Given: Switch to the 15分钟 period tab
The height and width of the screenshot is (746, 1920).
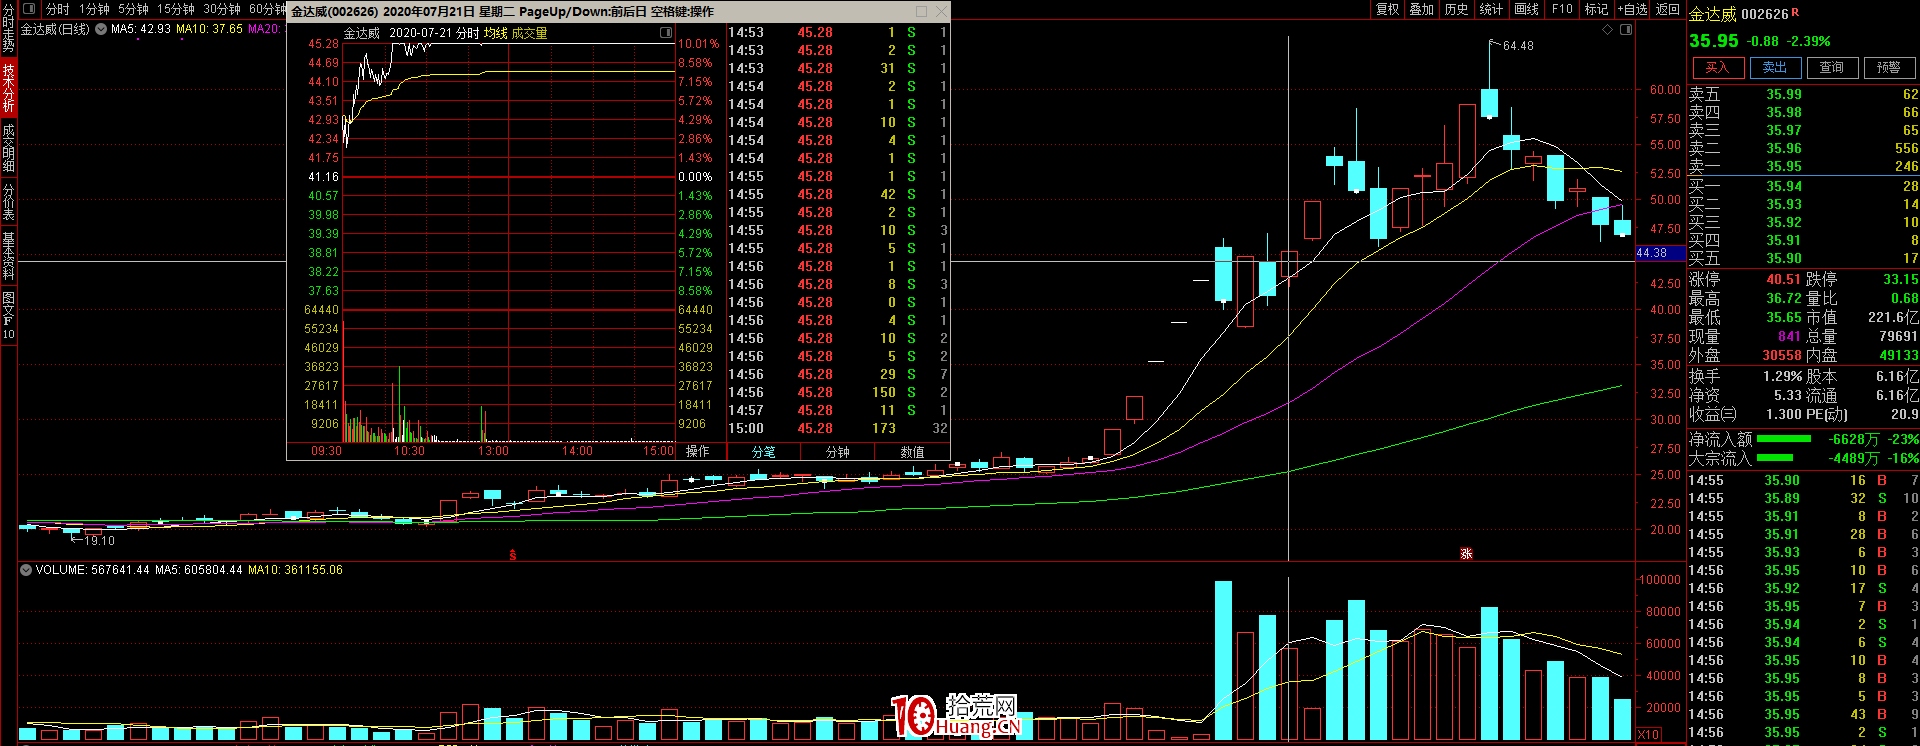Looking at the screenshot, I should (x=175, y=9).
